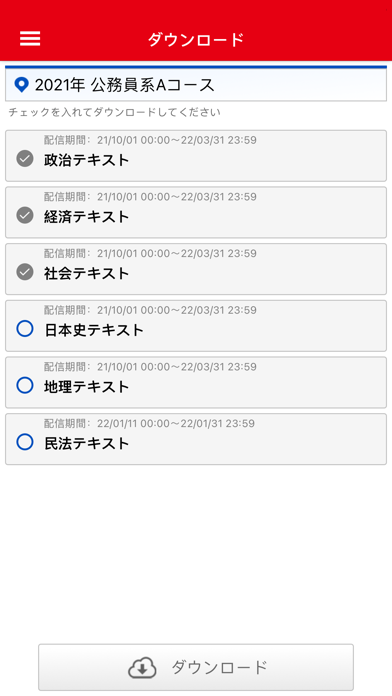392x696 pixels.
Task: Check the 日本史テキスト circle
Action: click(x=25, y=329)
